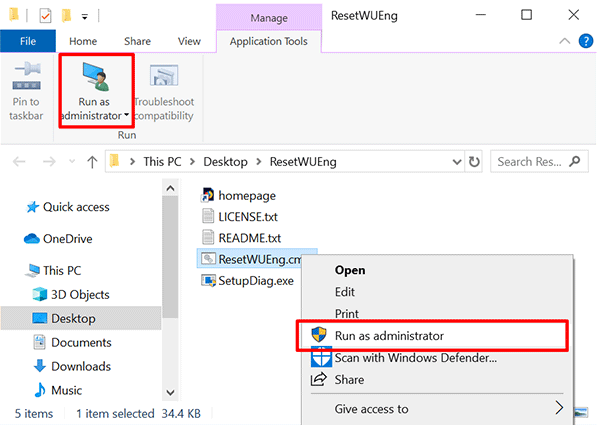
Task: Select the ResetWUEng.cmd file
Action: click(250, 259)
